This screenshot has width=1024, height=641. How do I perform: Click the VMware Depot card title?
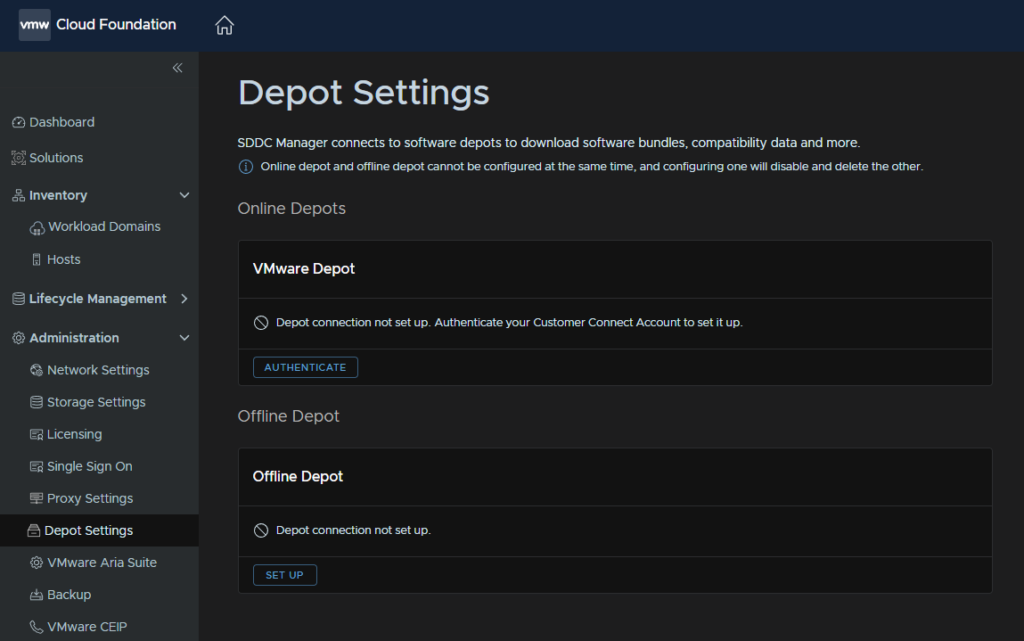(x=304, y=269)
